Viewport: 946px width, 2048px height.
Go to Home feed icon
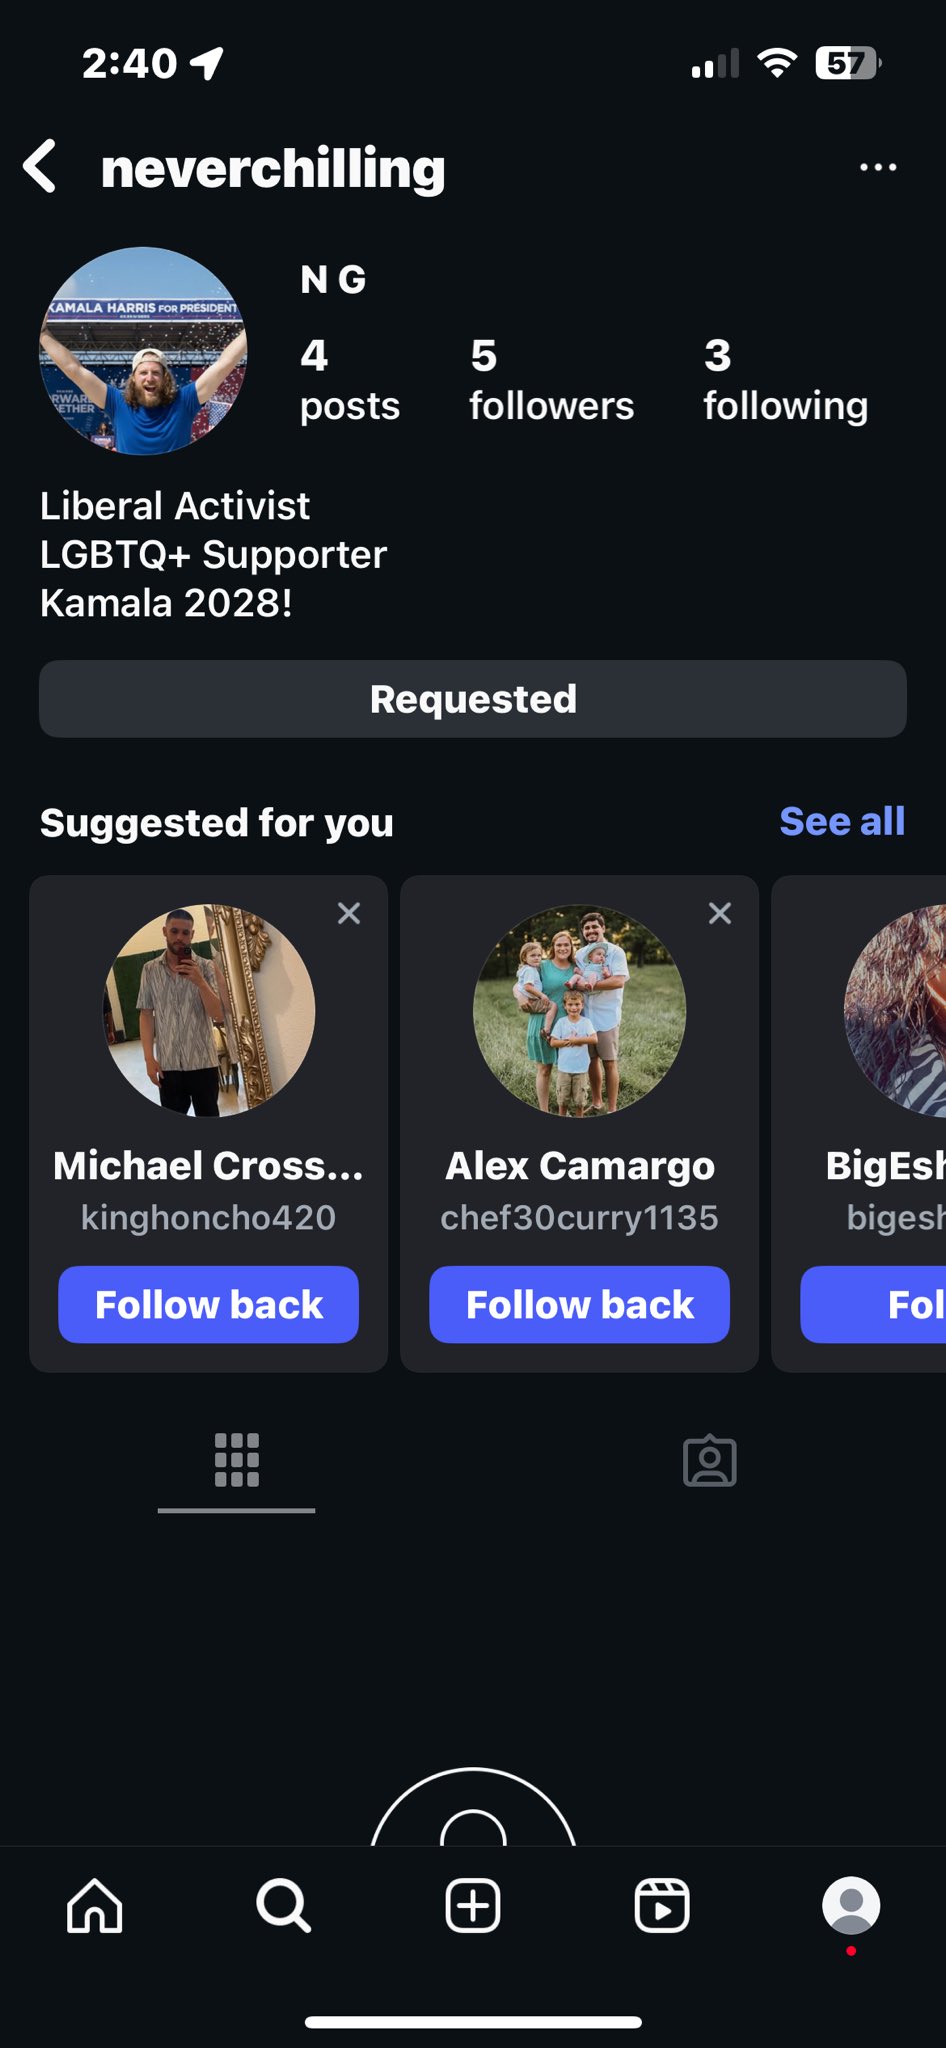pyautogui.click(x=94, y=1906)
